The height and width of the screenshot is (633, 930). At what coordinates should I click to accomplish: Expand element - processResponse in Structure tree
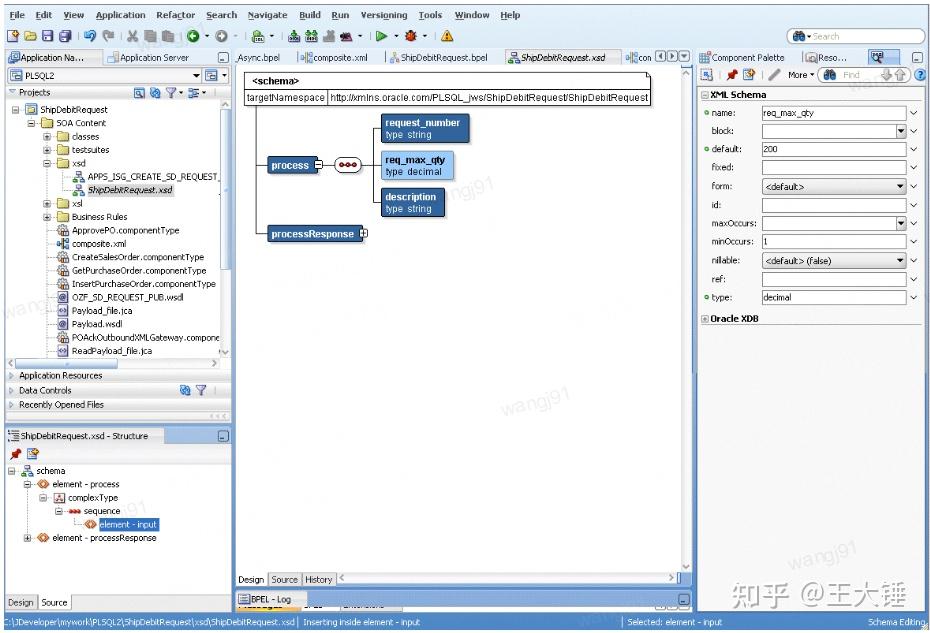(27, 538)
